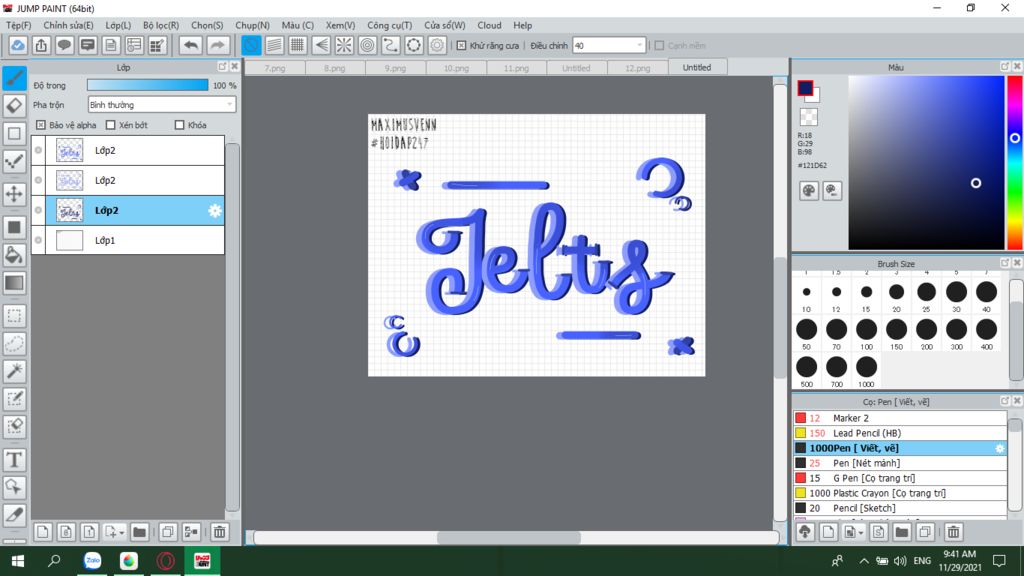This screenshot has height=576, width=1024.
Task: Open the Bộ lọc(R) menu
Action: tap(161, 25)
